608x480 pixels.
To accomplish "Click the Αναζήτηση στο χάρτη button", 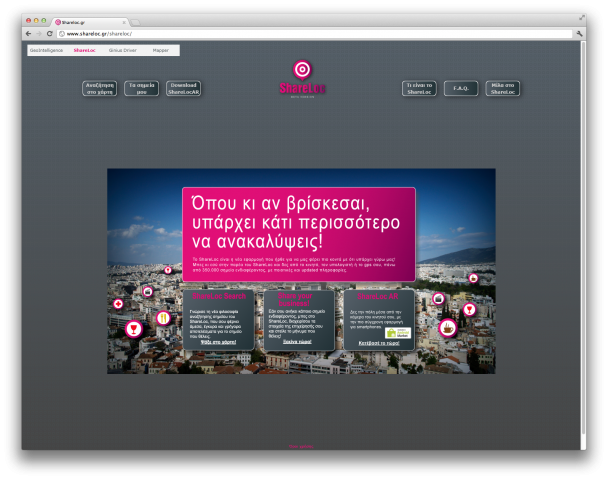I will (100, 88).
